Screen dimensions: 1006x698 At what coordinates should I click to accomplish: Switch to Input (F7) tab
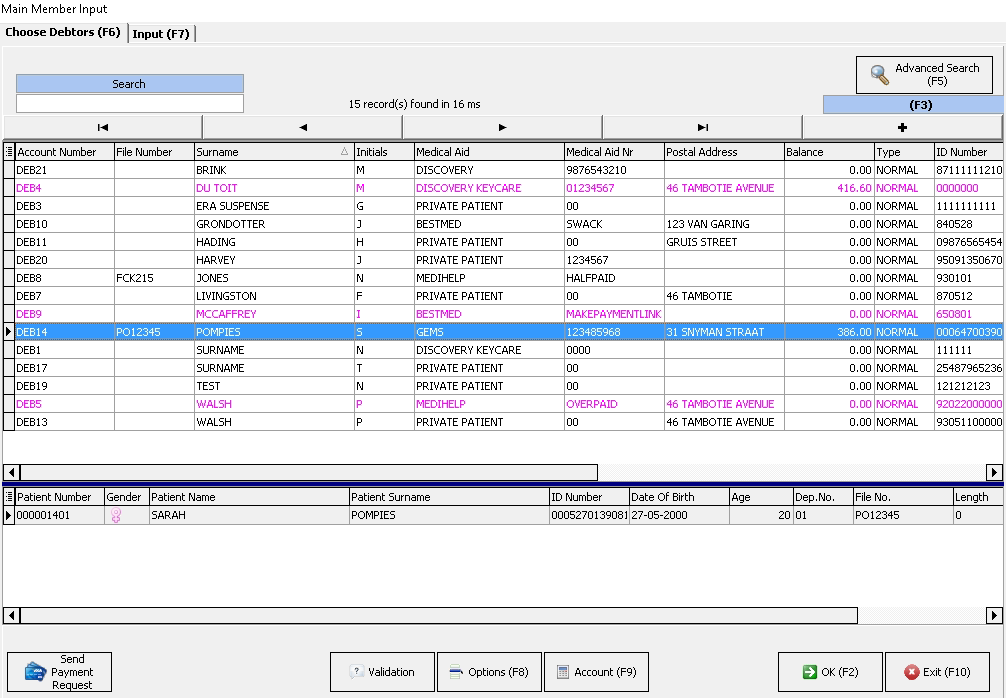coord(161,34)
